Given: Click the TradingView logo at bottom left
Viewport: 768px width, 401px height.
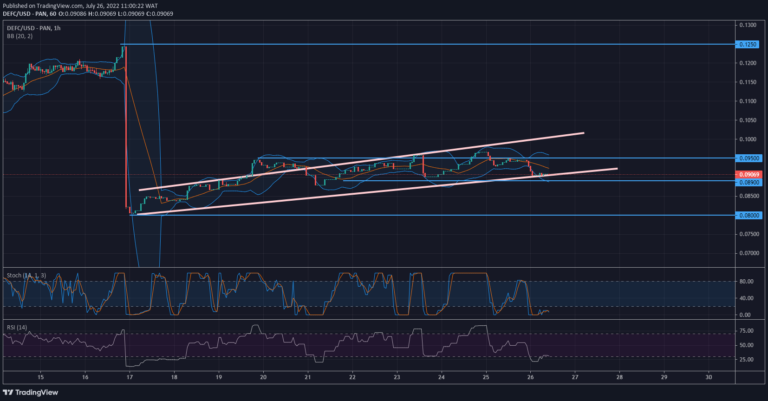Looking at the screenshot, I should [30, 392].
